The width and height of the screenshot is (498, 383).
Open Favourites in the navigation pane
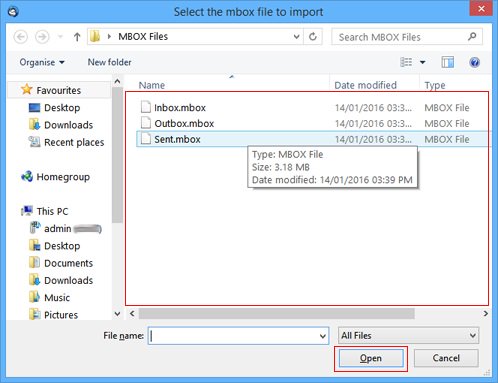click(59, 90)
